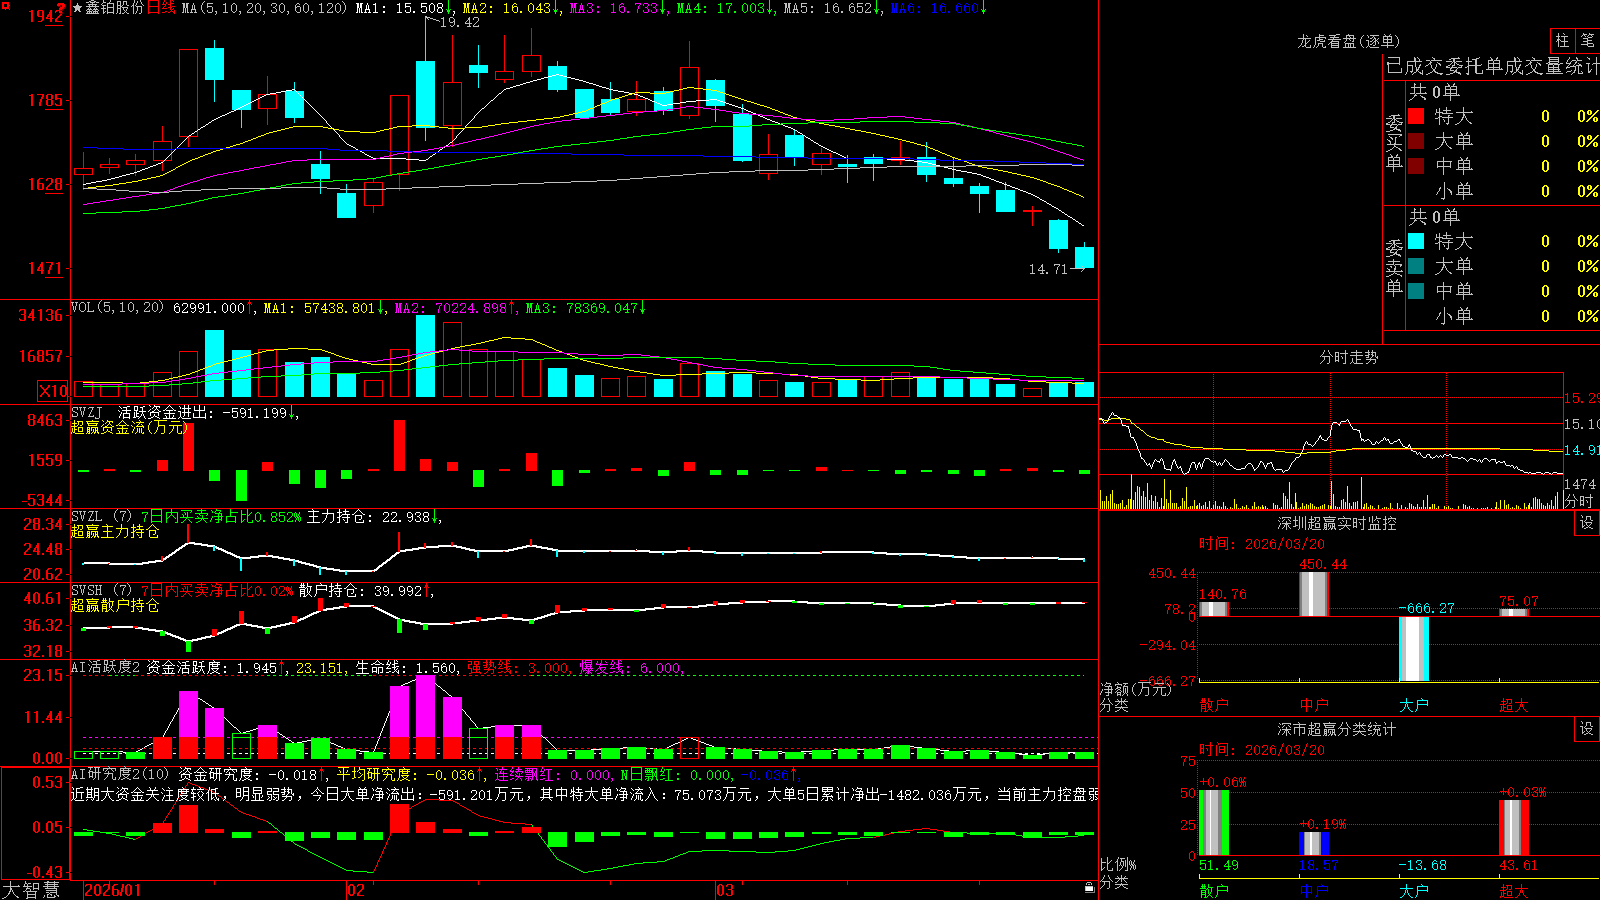The image size is (1600, 900).
Task: Click the 小单 row under 委买单
Action: (x=1503, y=191)
